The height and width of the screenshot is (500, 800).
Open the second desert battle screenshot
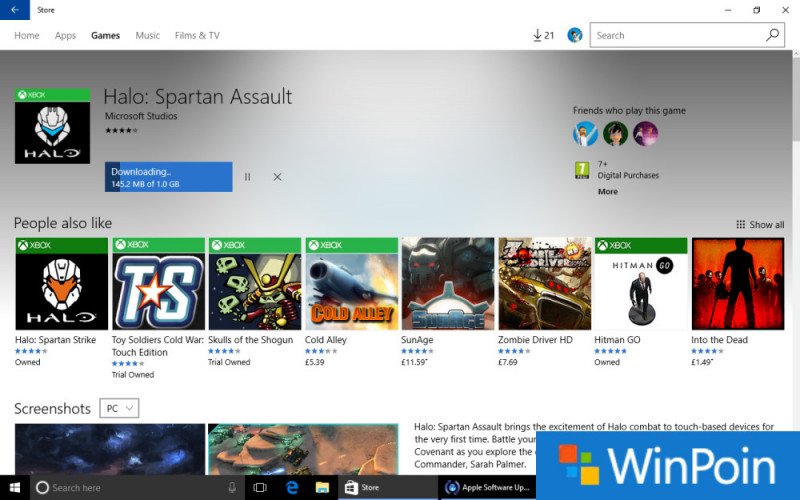coord(303,449)
